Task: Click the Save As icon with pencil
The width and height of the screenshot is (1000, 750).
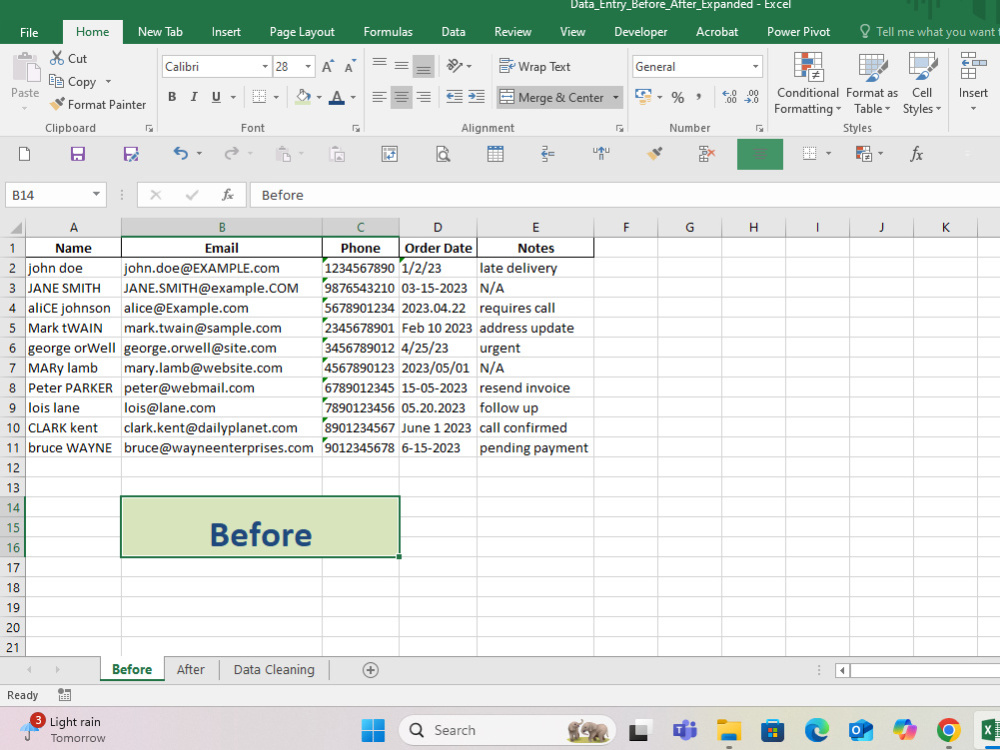Action: (131, 154)
